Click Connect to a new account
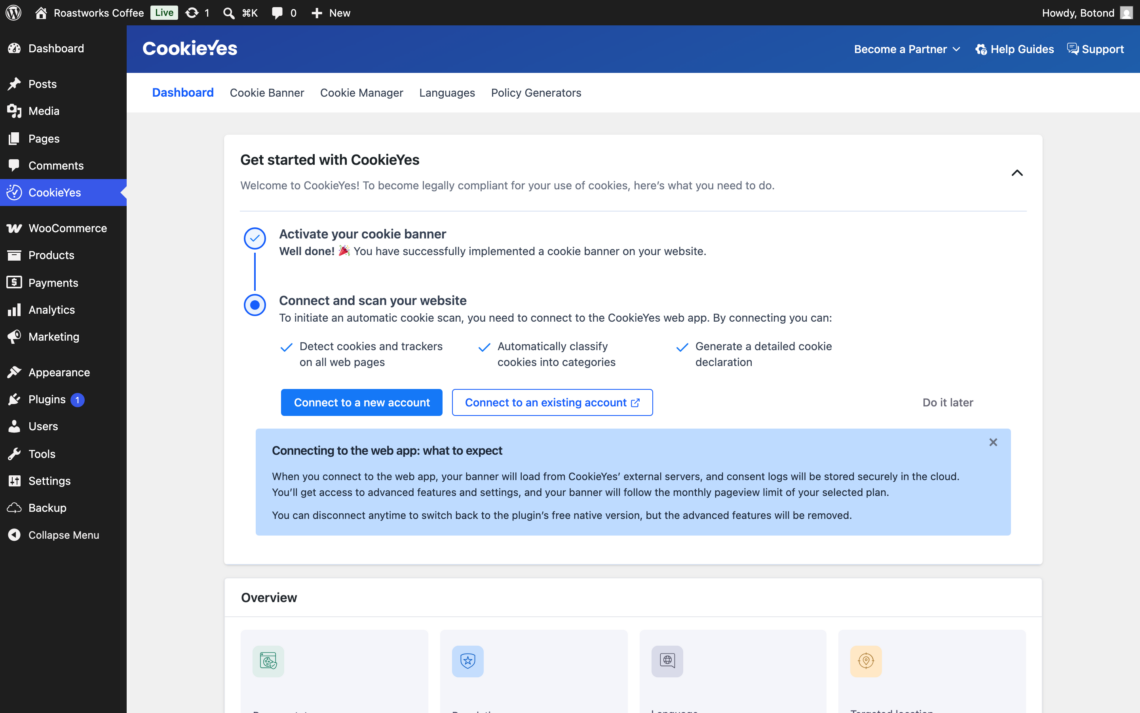The height and width of the screenshot is (713, 1140). [x=361, y=402]
